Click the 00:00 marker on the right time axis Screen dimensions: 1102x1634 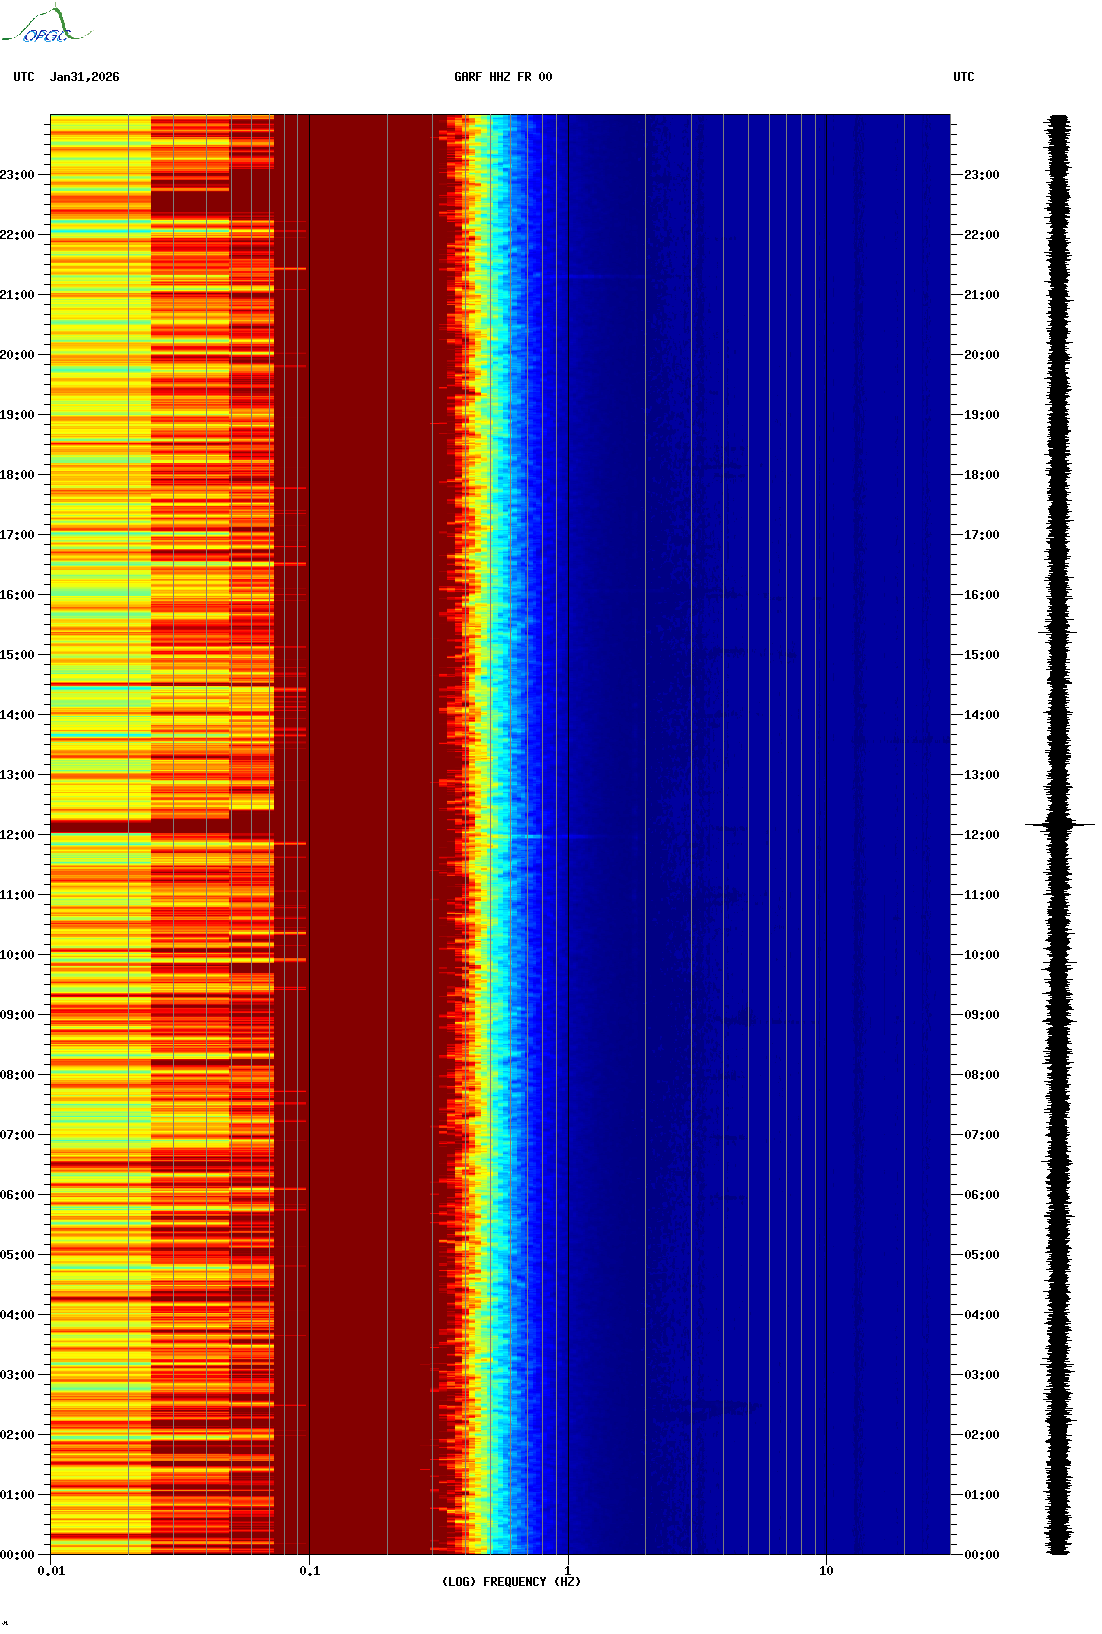coord(981,1555)
